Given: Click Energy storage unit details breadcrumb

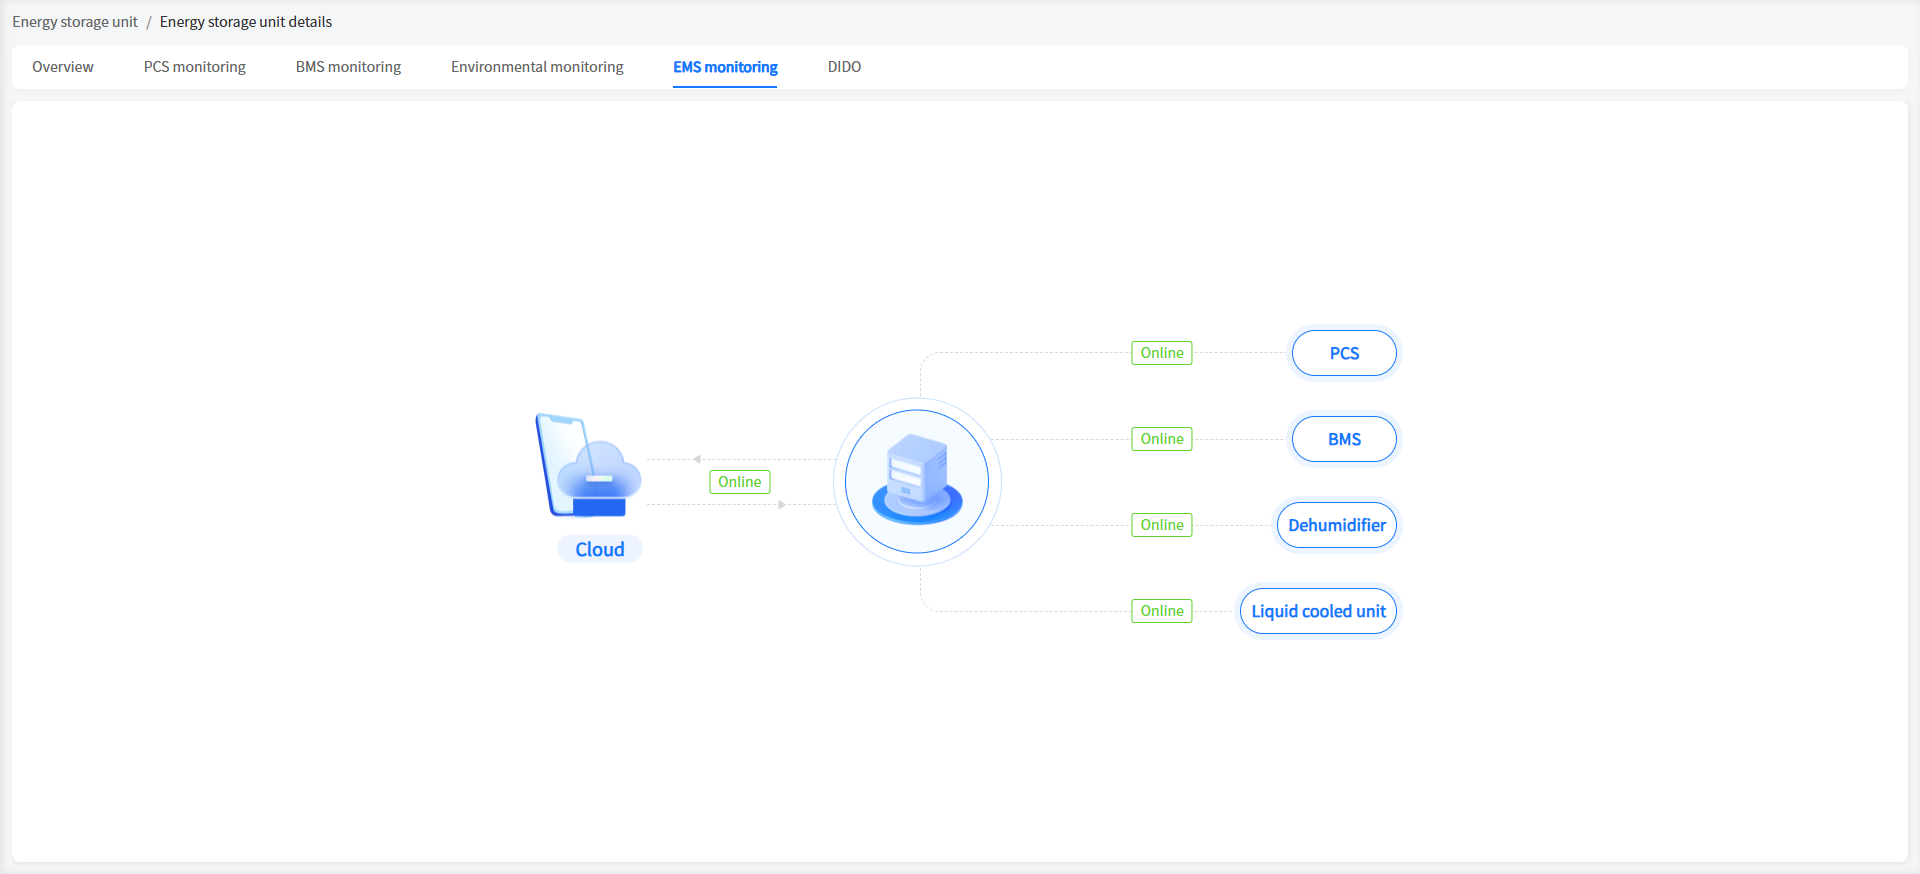Looking at the screenshot, I should click(246, 22).
